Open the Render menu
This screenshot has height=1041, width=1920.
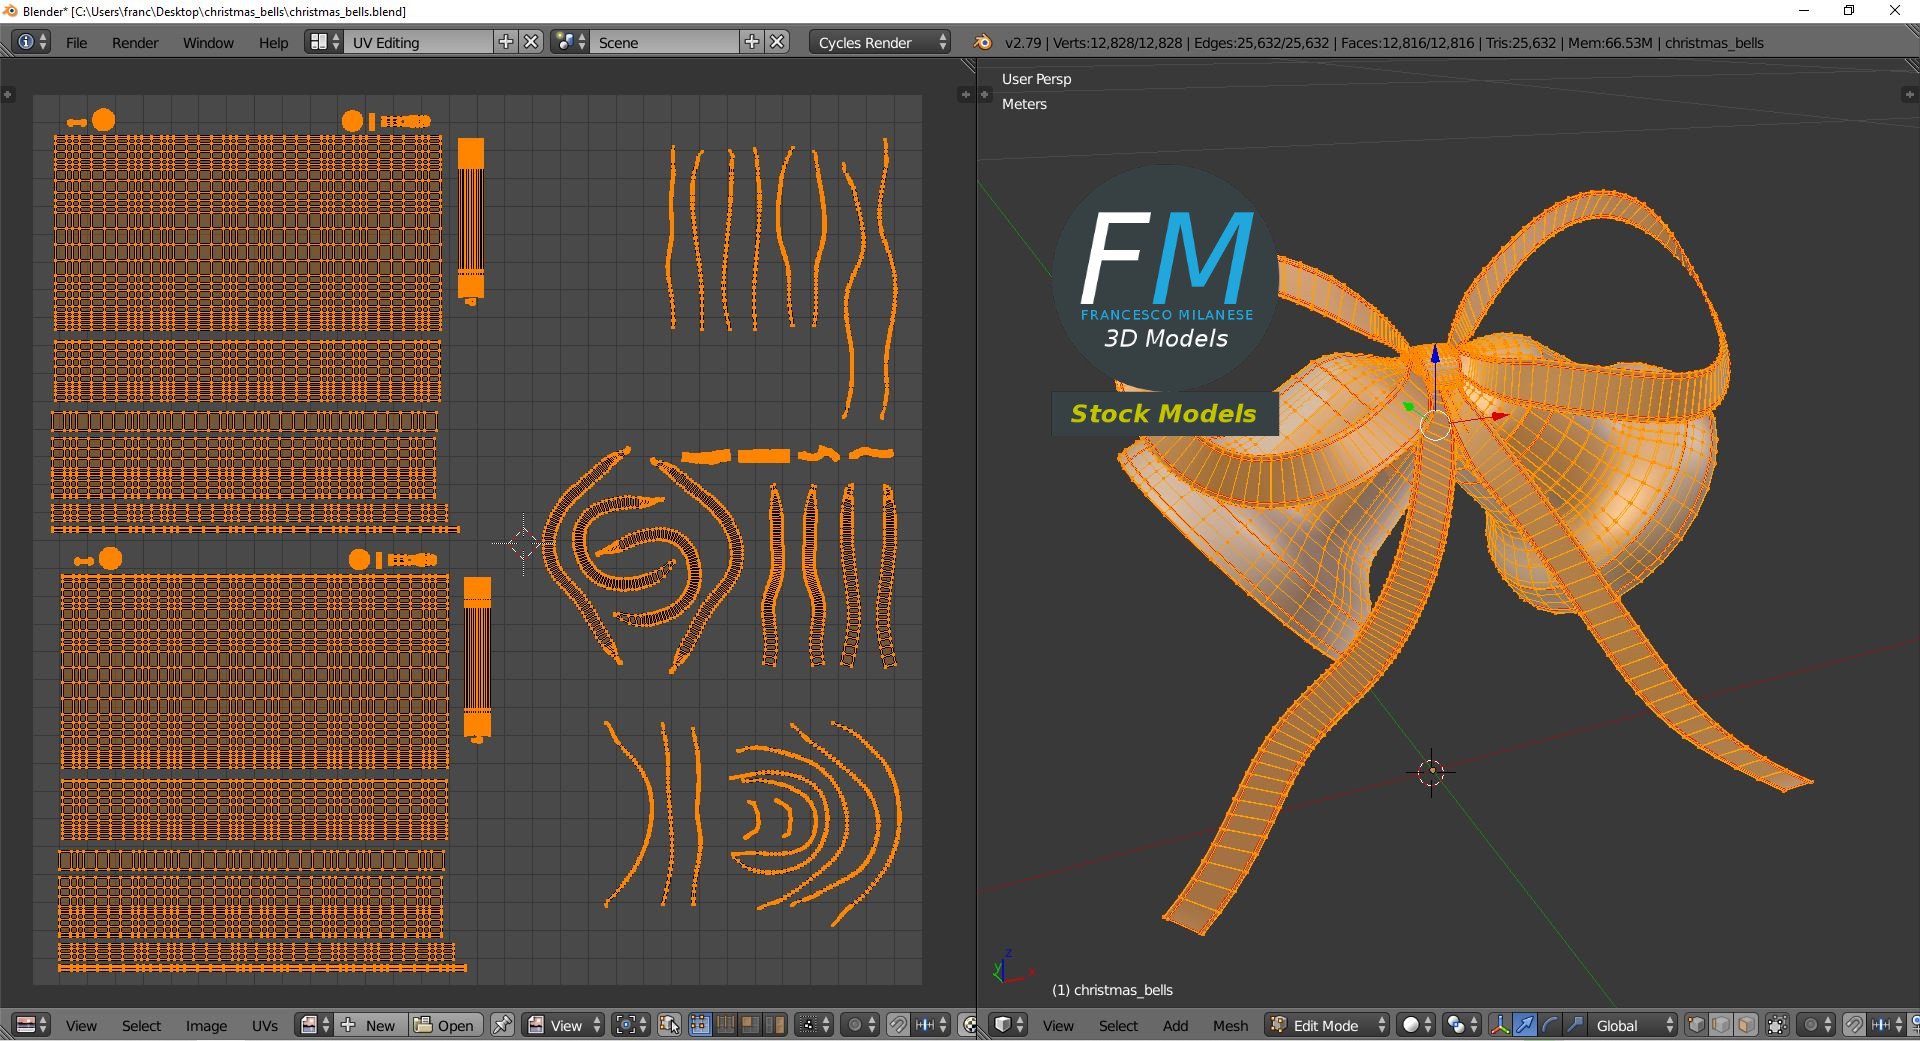tap(135, 42)
